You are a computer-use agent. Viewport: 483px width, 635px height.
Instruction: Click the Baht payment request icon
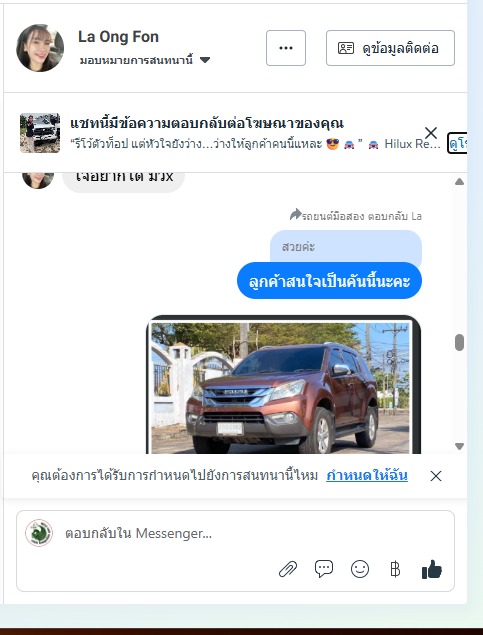(x=395, y=569)
